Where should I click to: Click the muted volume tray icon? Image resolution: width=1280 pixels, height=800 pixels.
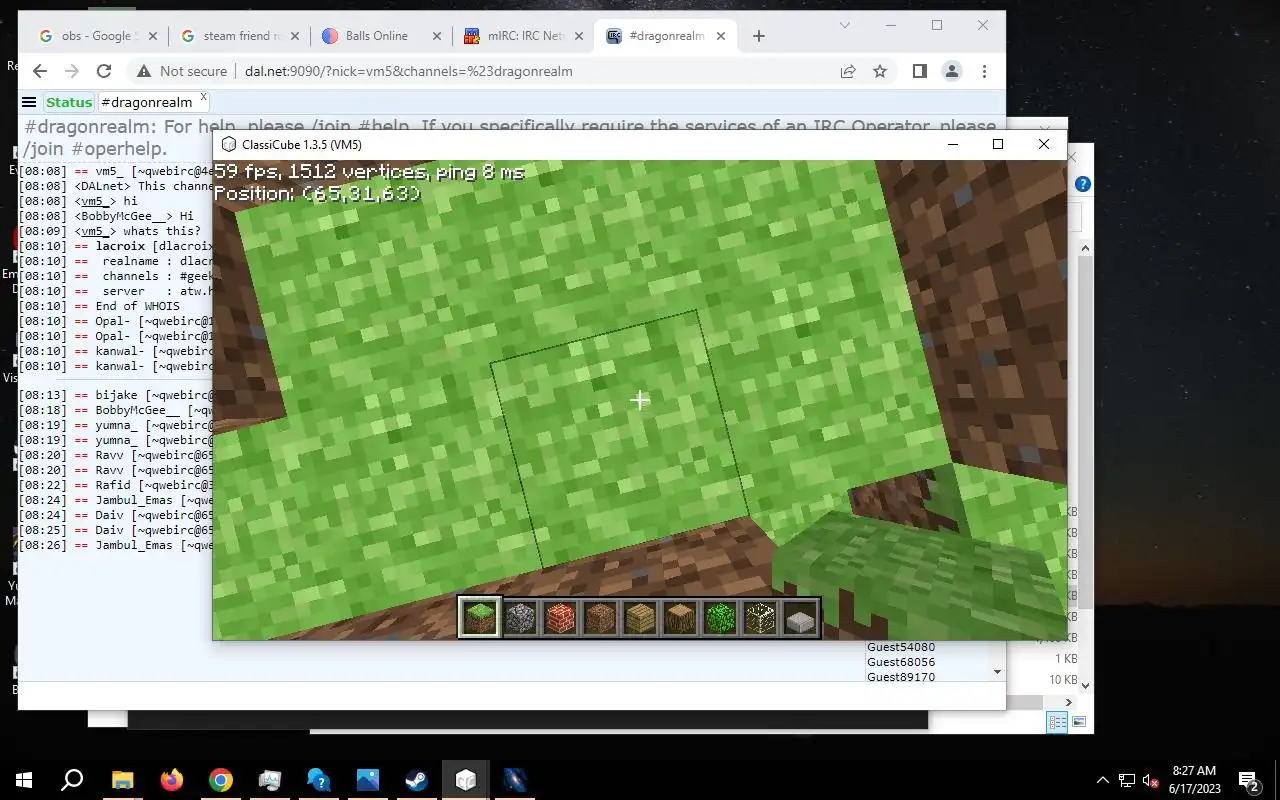click(x=1150, y=780)
